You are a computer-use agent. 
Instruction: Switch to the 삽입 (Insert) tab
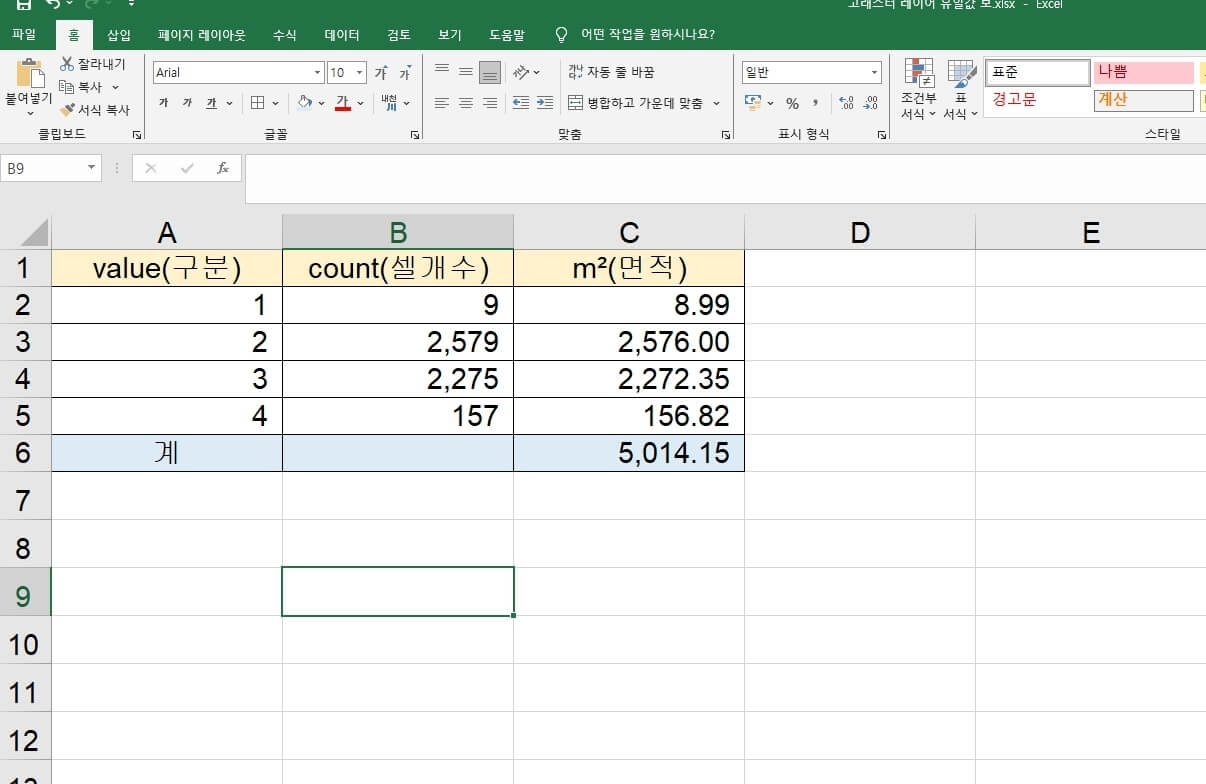tap(119, 34)
